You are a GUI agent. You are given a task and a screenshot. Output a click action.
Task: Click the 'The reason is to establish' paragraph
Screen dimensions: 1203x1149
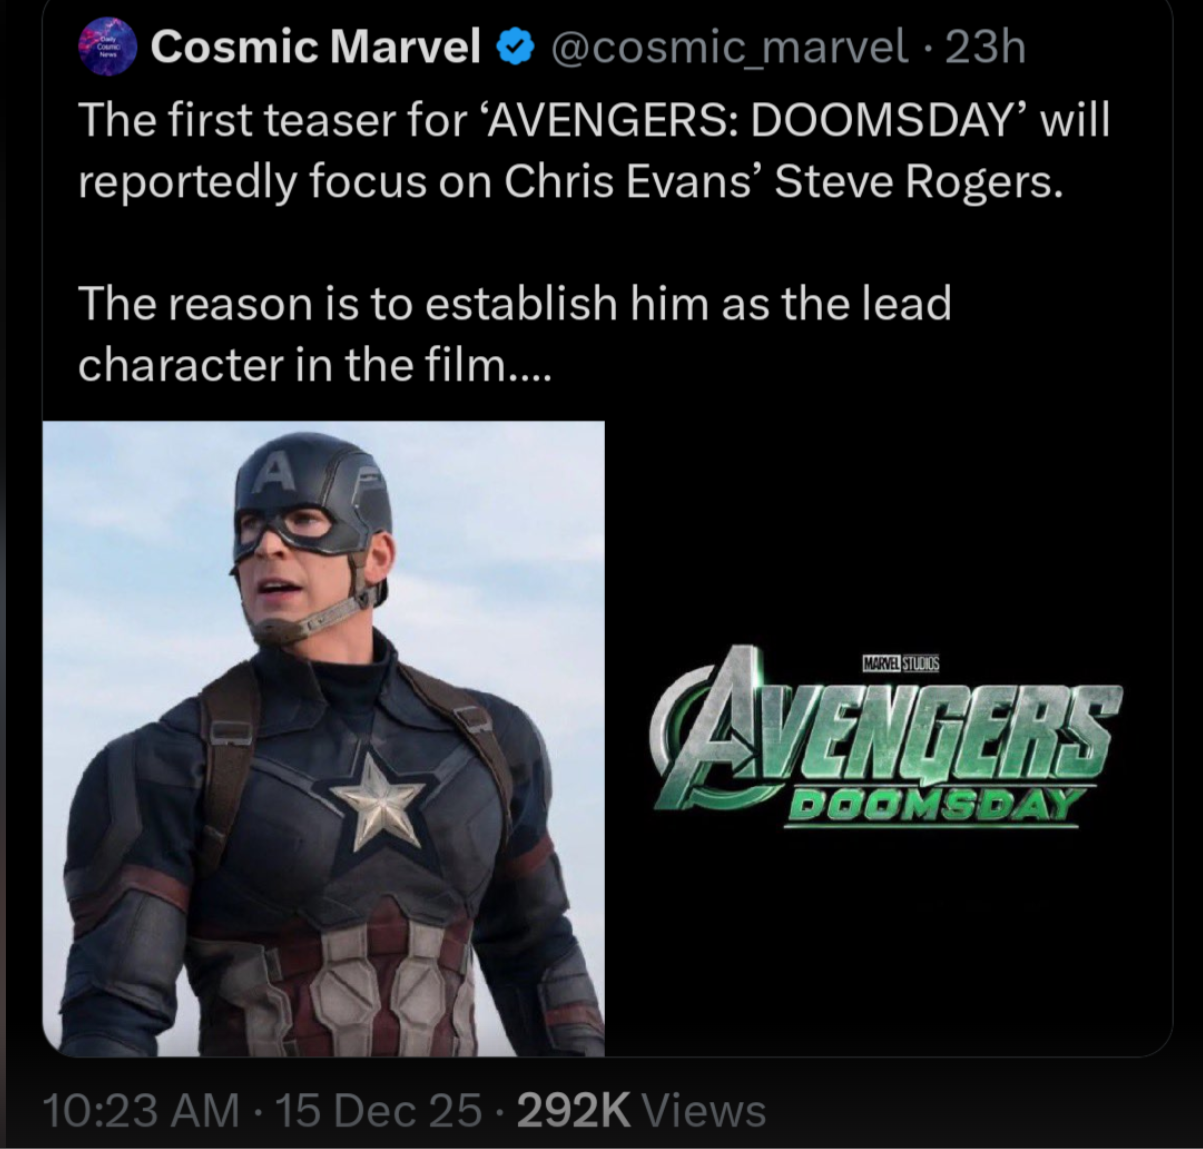(x=514, y=333)
